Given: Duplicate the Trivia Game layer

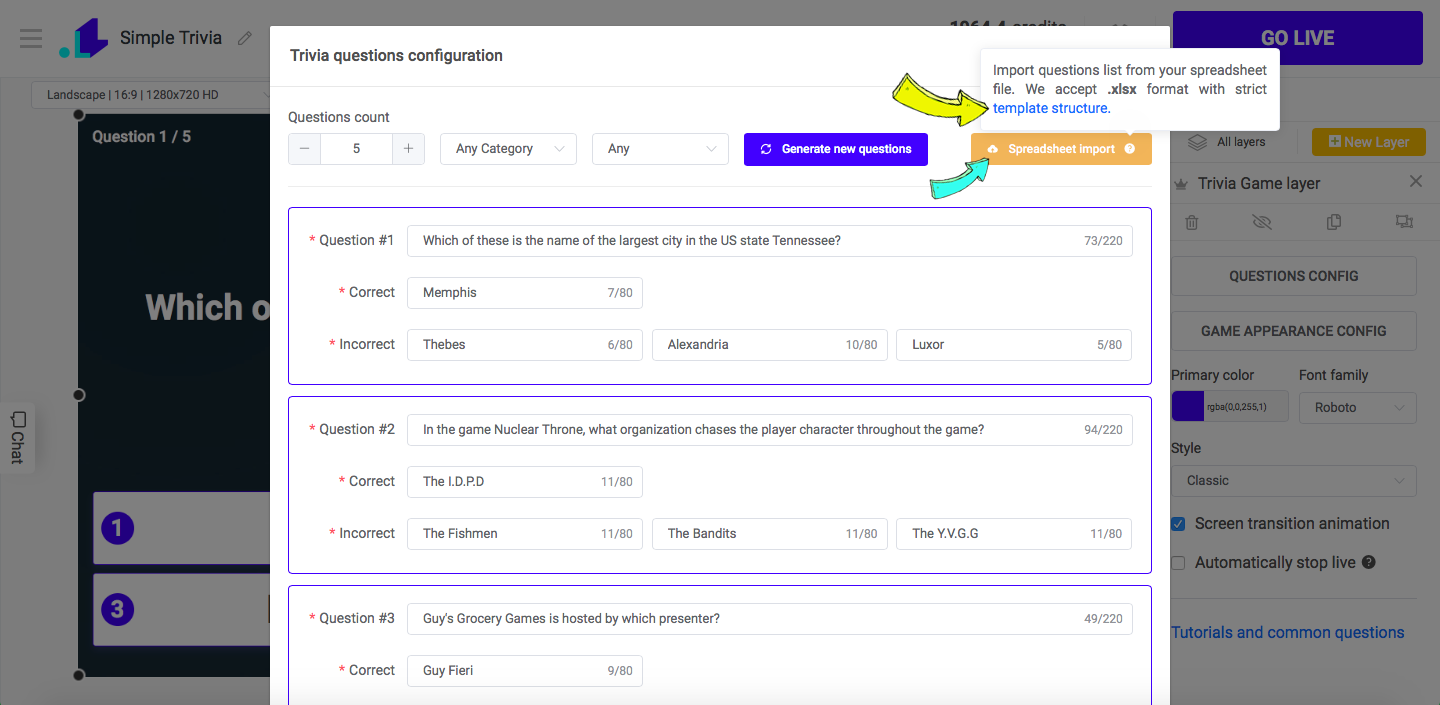Looking at the screenshot, I should coord(1334,222).
